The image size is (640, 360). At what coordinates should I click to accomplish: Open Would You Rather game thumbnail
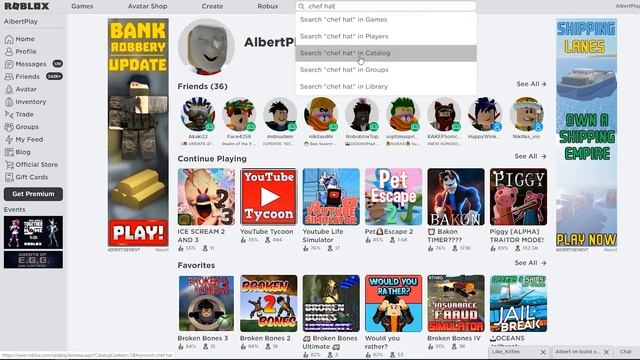coord(393,303)
